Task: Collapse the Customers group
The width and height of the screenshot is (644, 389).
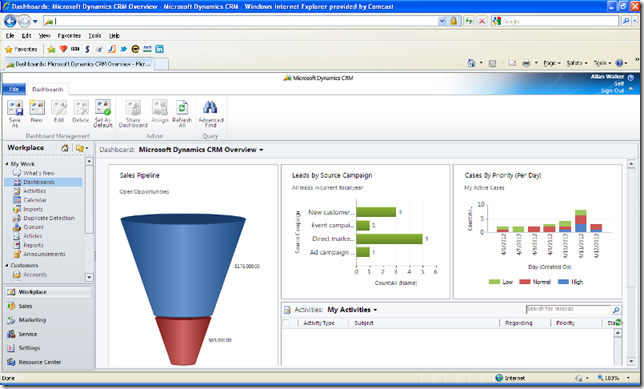Action: point(7,265)
